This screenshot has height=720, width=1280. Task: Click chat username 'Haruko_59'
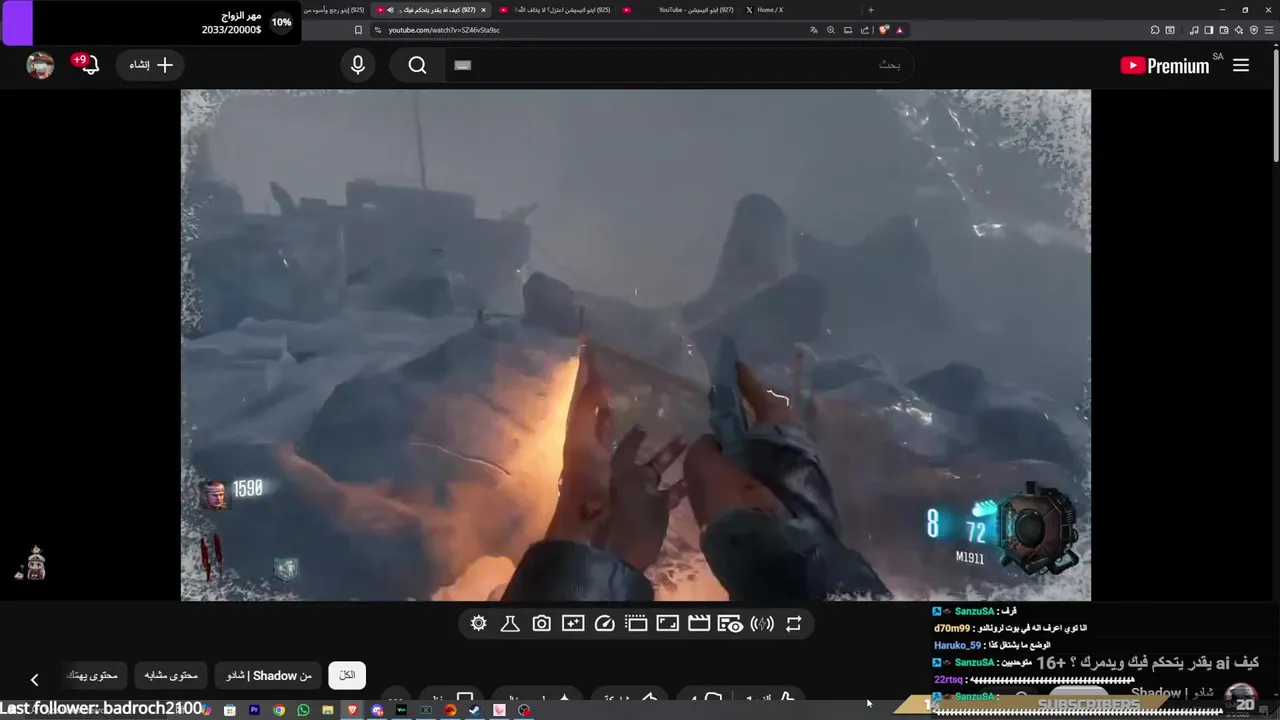(957, 645)
